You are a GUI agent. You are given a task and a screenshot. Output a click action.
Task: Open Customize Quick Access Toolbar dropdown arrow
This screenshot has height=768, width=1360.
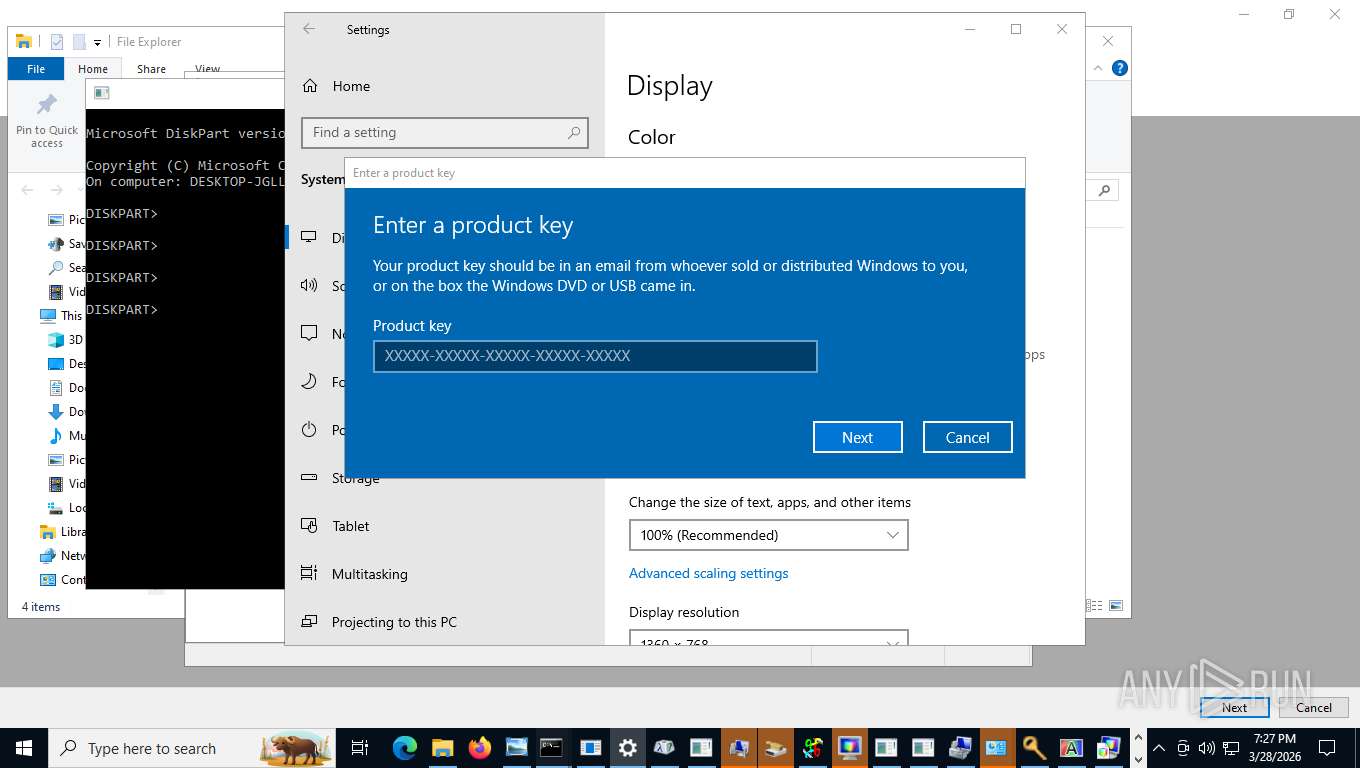pos(97,42)
